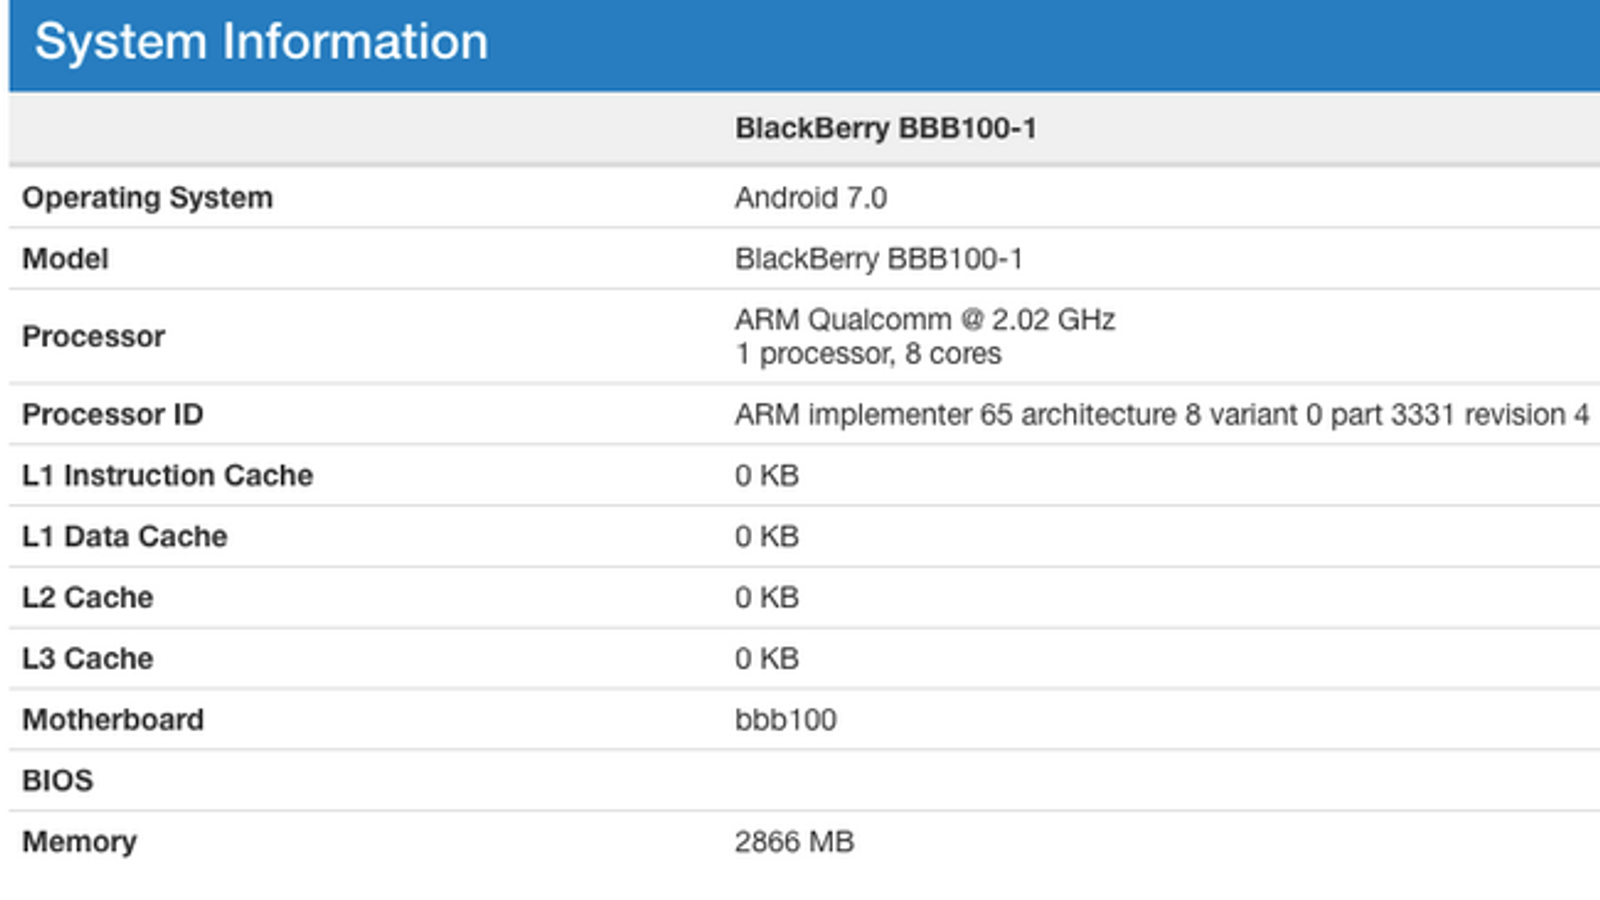Click the System Information header title
Image resolution: width=1600 pixels, height=900 pixels.
point(261,42)
